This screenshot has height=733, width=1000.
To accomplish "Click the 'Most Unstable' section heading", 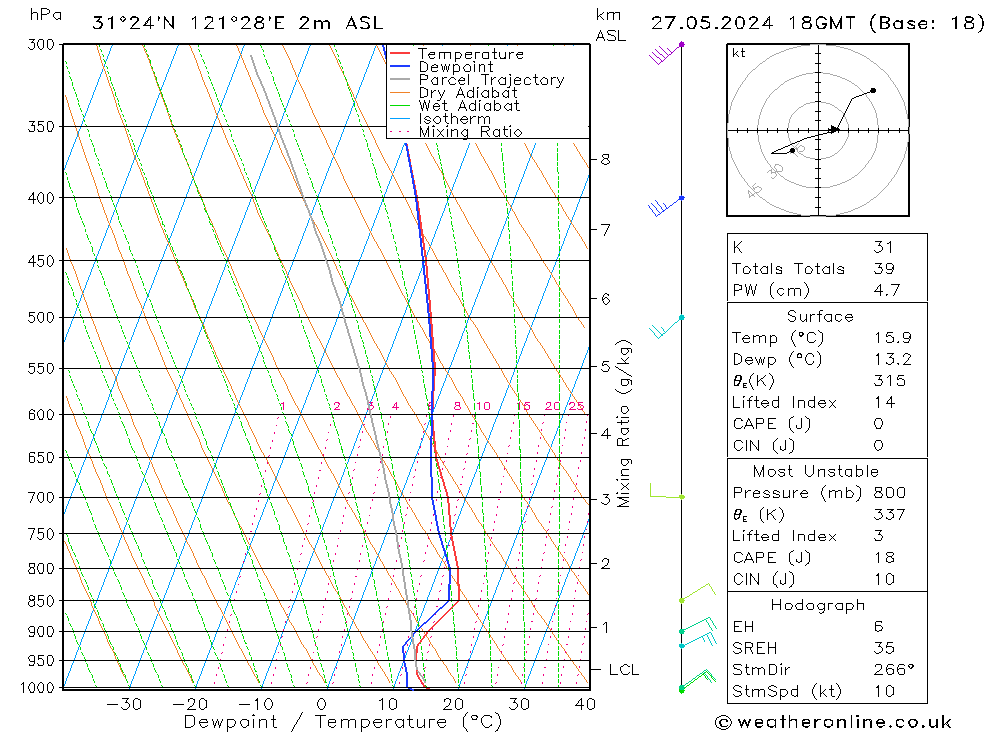I will [x=816, y=471].
